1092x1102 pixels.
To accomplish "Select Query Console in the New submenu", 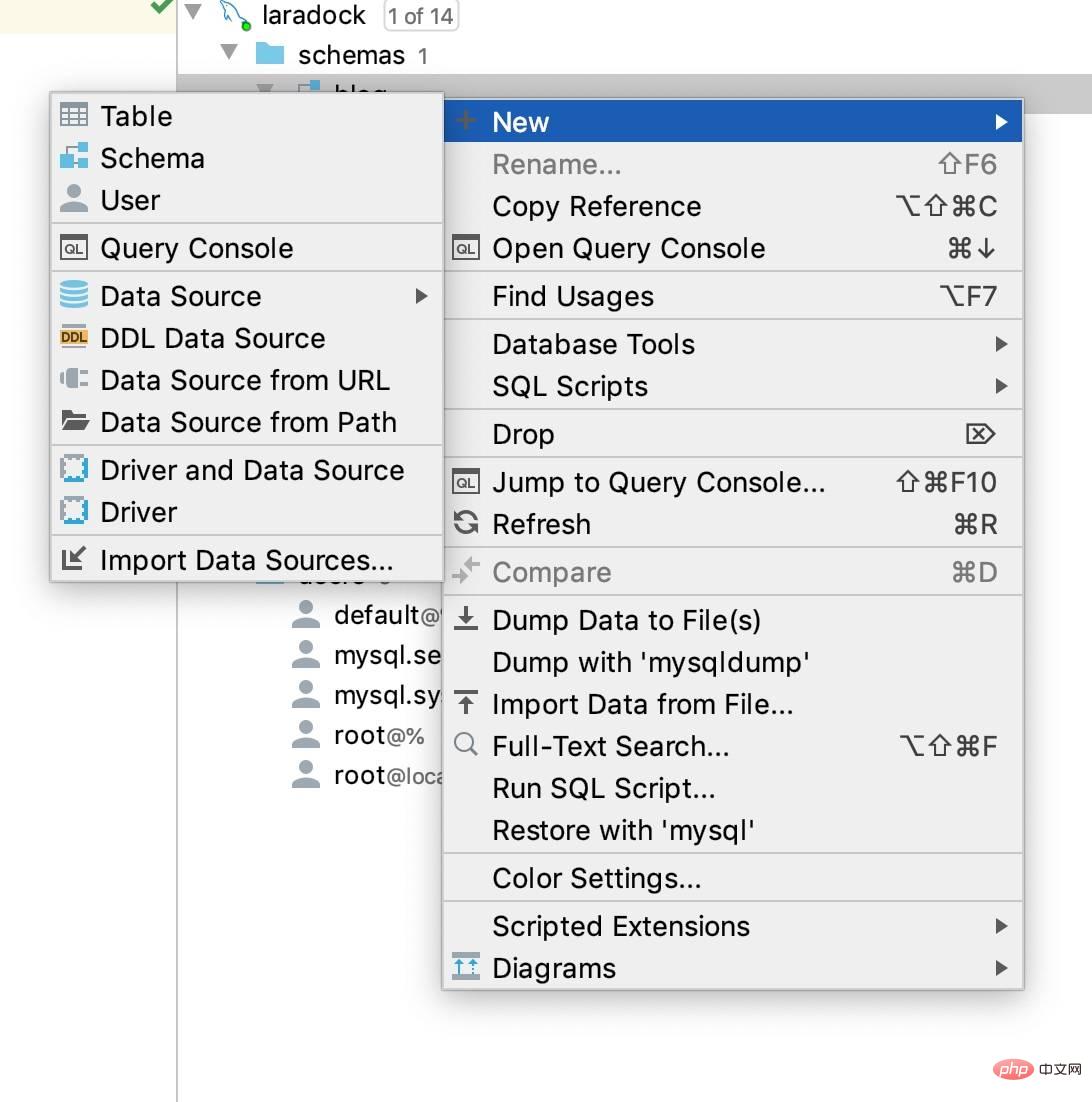I will (x=247, y=248).
